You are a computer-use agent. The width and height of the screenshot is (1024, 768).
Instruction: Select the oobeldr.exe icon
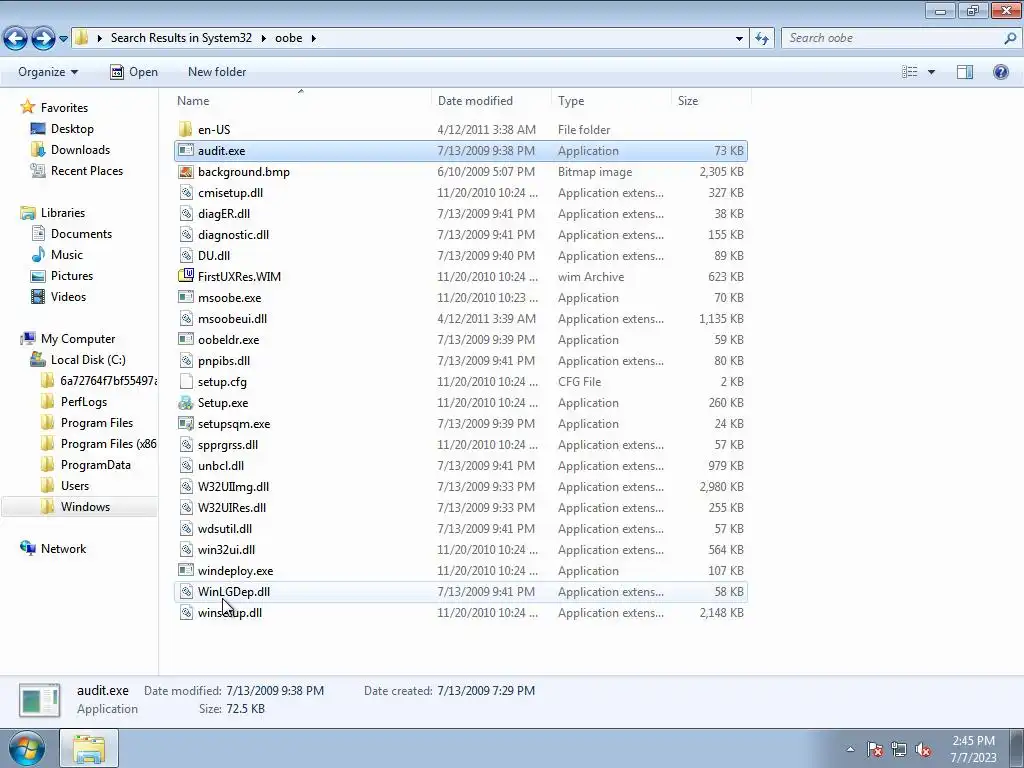click(x=186, y=340)
